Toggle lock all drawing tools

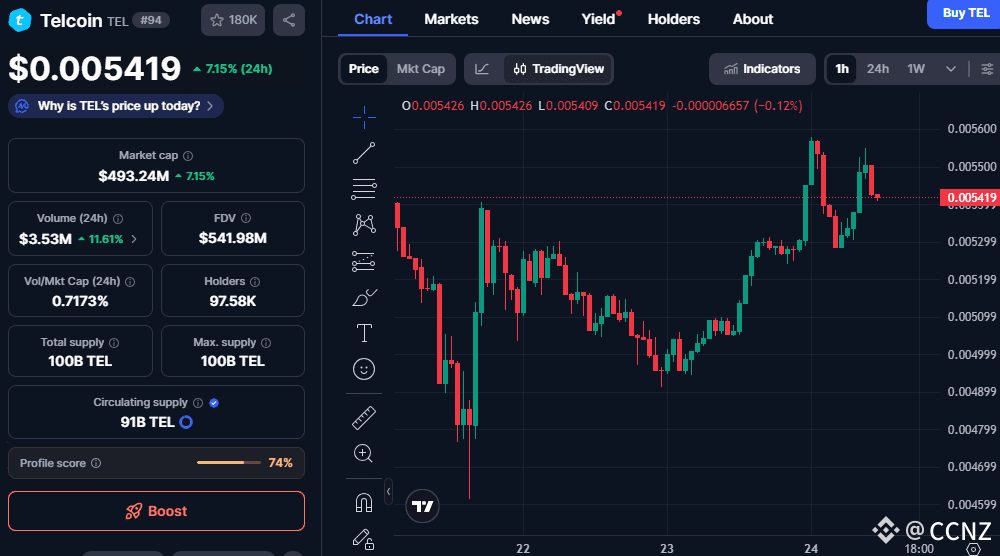364,539
